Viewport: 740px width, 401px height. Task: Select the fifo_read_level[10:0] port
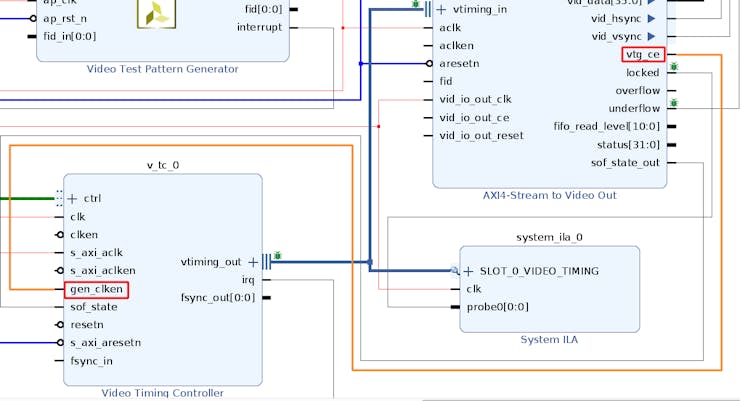606,126
